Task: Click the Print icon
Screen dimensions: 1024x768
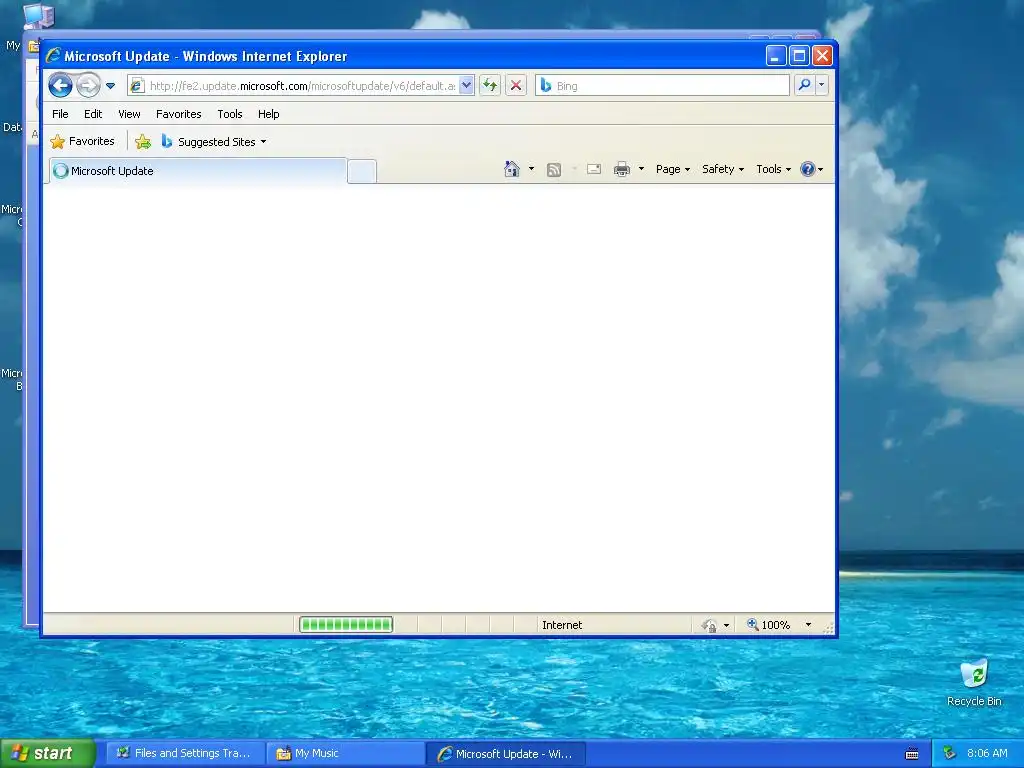Action: (622, 169)
